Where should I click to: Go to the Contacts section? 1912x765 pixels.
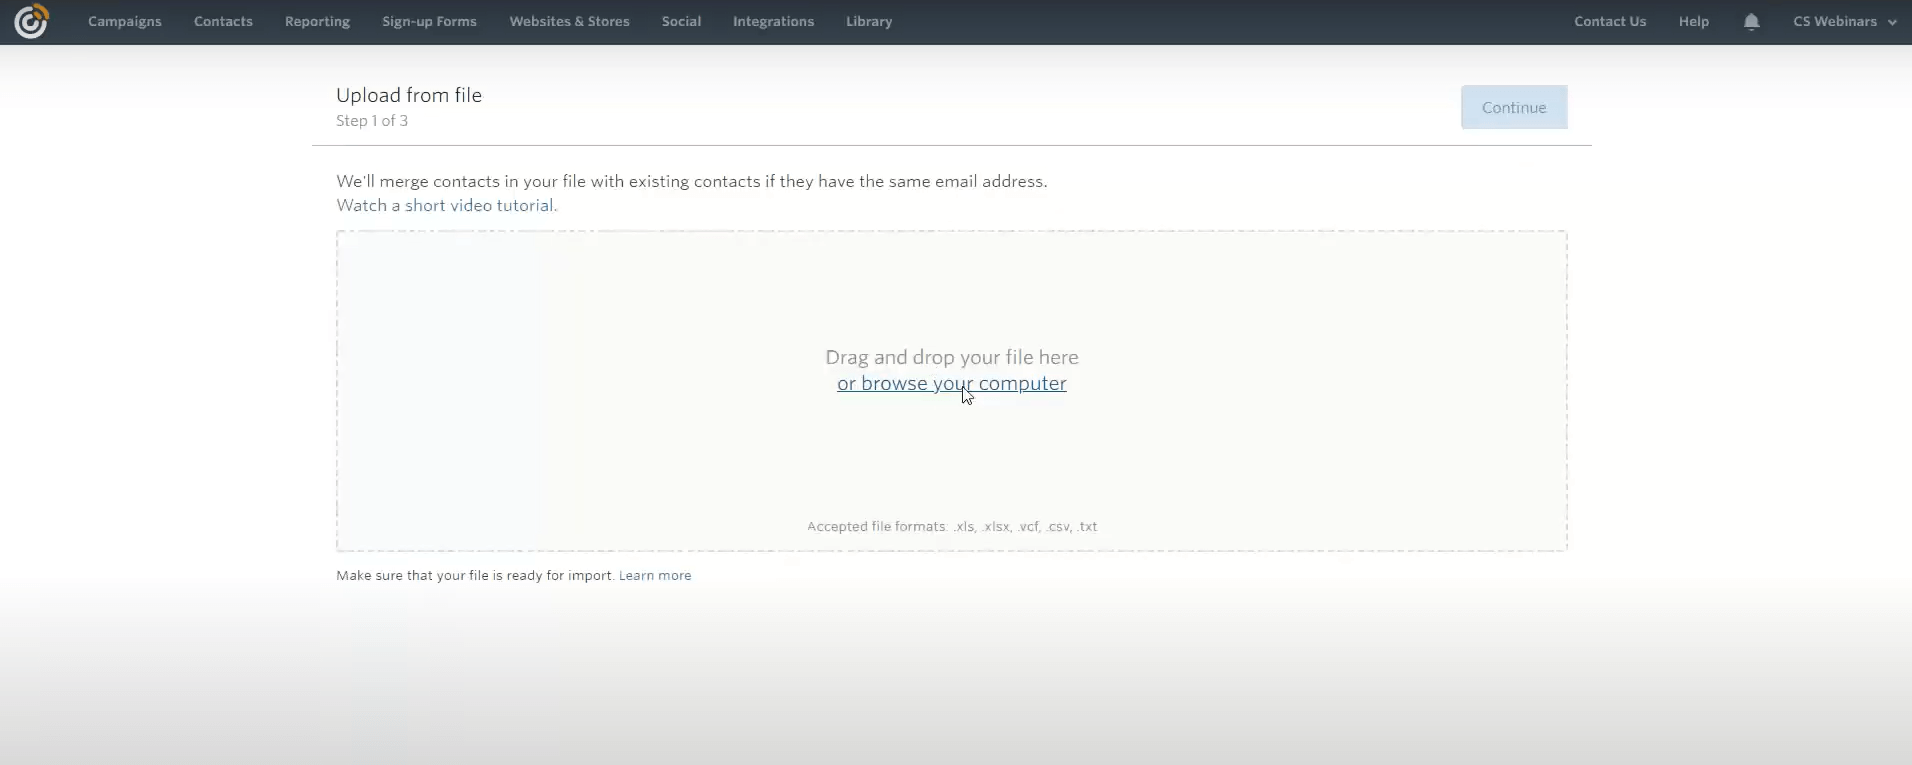(223, 22)
